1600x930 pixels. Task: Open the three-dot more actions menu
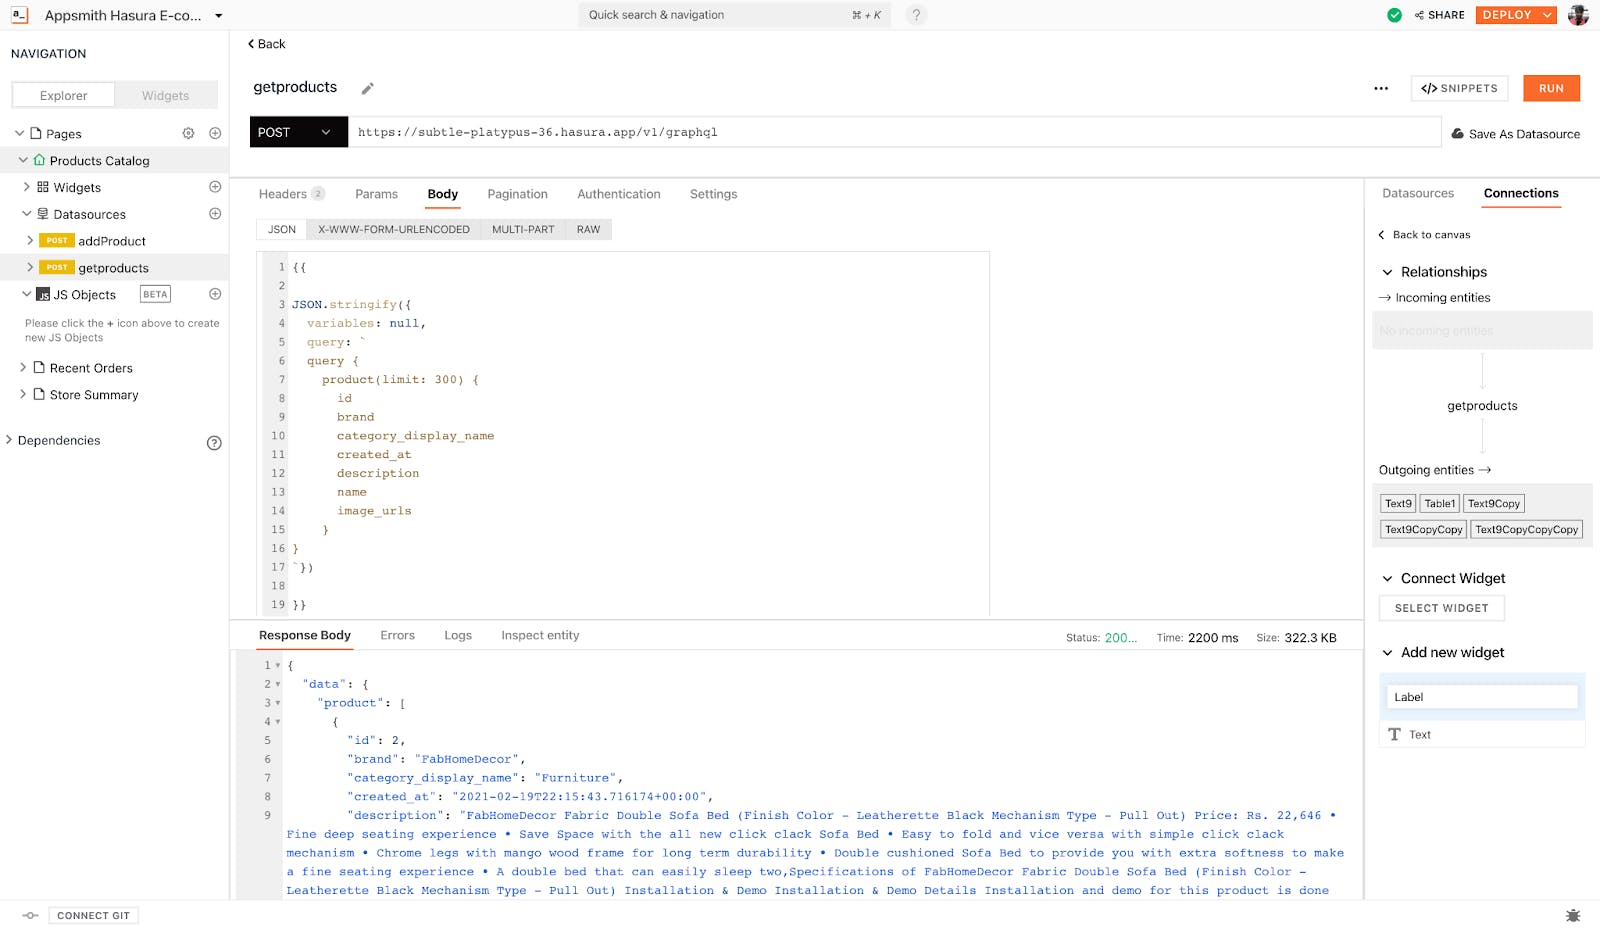point(1381,89)
